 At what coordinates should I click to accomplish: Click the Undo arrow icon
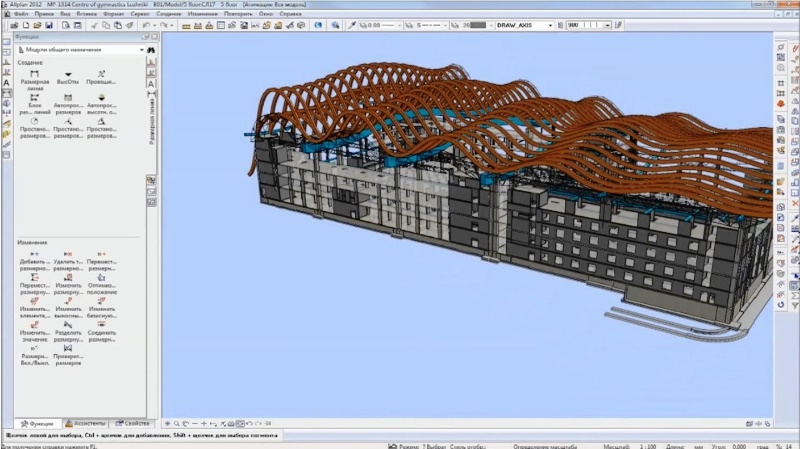(146, 25)
